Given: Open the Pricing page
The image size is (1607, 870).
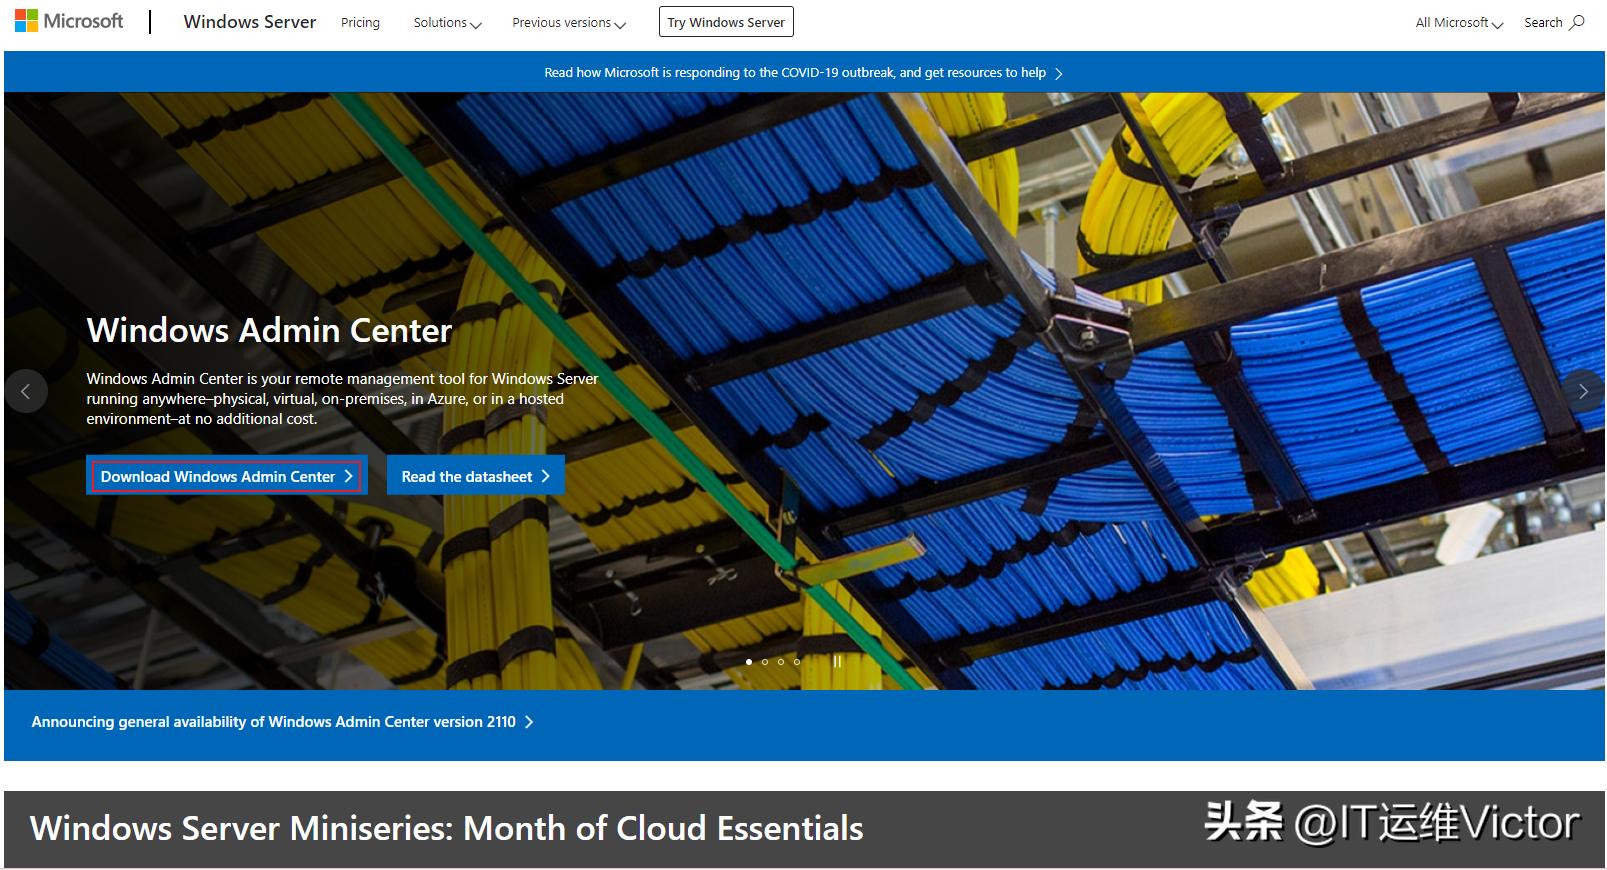Looking at the screenshot, I should (360, 22).
